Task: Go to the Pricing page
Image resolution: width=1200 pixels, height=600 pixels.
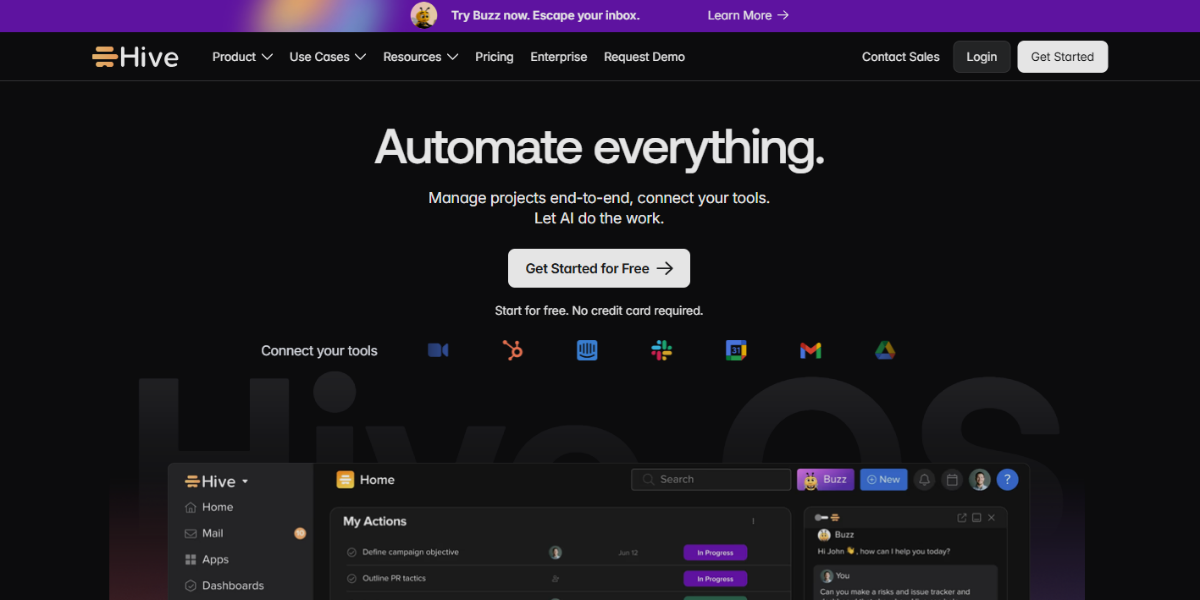Action: pyautogui.click(x=494, y=57)
